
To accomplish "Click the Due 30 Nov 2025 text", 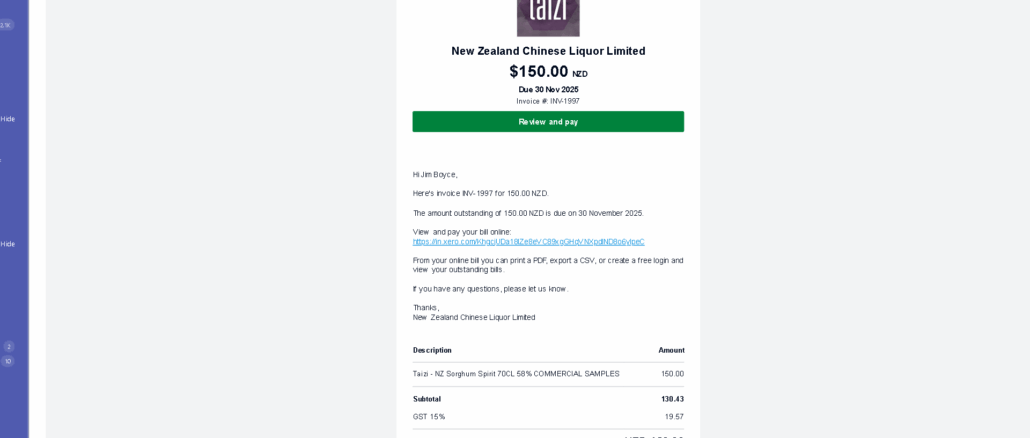I will [548, 90].
